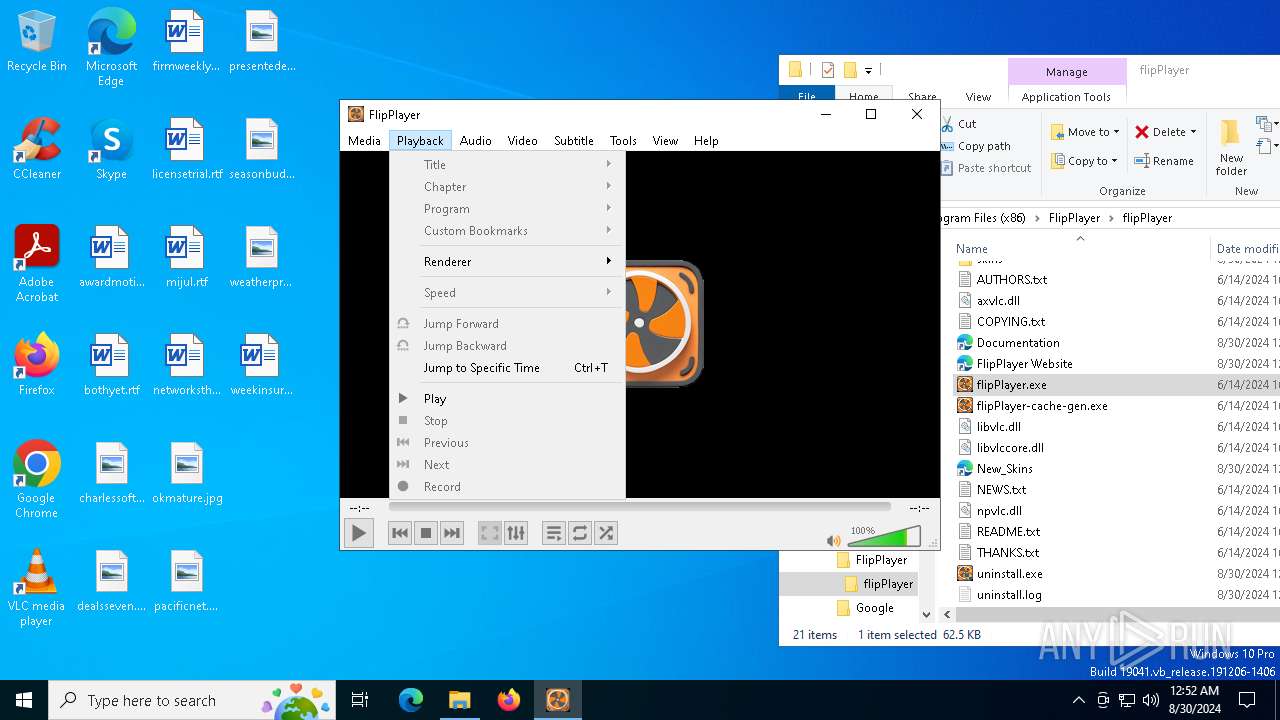Open Move to dropdown in ribbon
1280x720 pixels.
[1085, 132]
